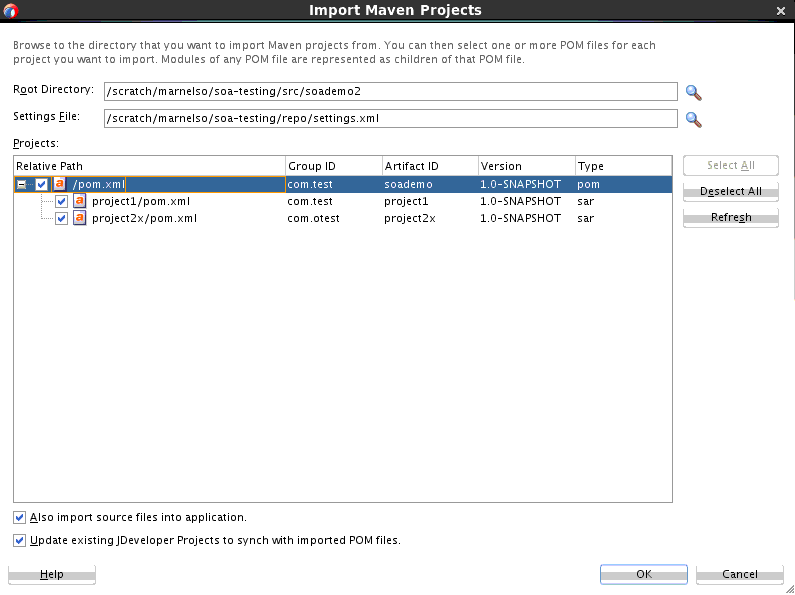Sort by the Group ID column header

[334, 166]
